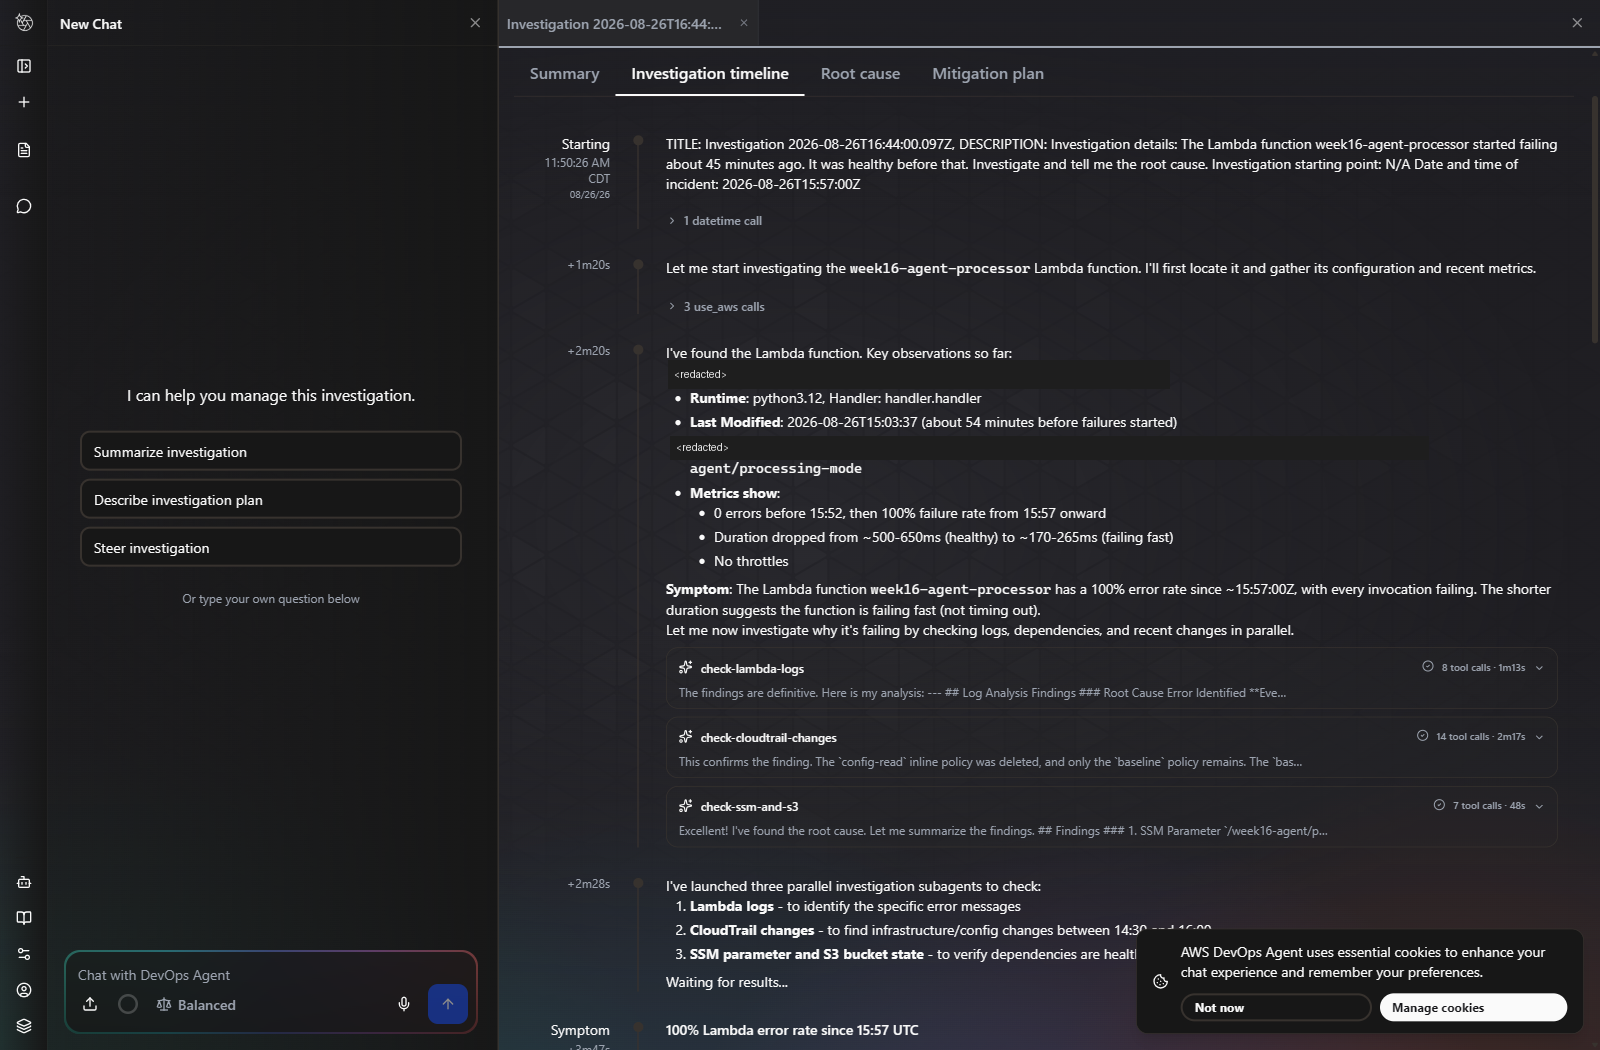
Task: Open the user profile icon in sidebar
Action: point(24,990)
